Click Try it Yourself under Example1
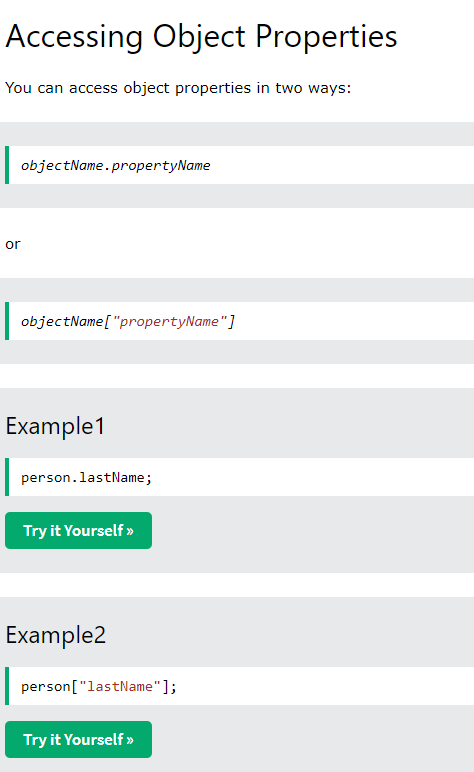This screenshot has width=474, height=772. [x=78, y=530]
